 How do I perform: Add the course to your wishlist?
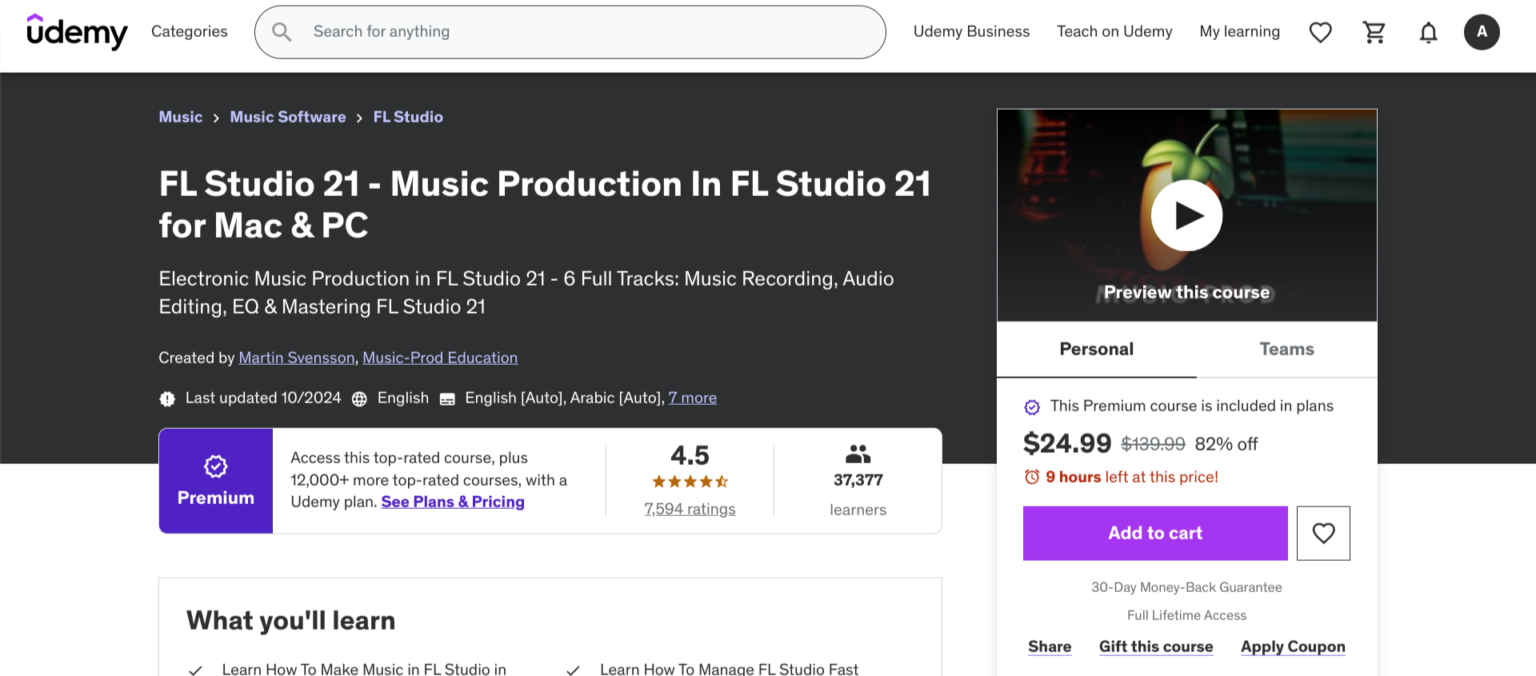point(1323,533)
